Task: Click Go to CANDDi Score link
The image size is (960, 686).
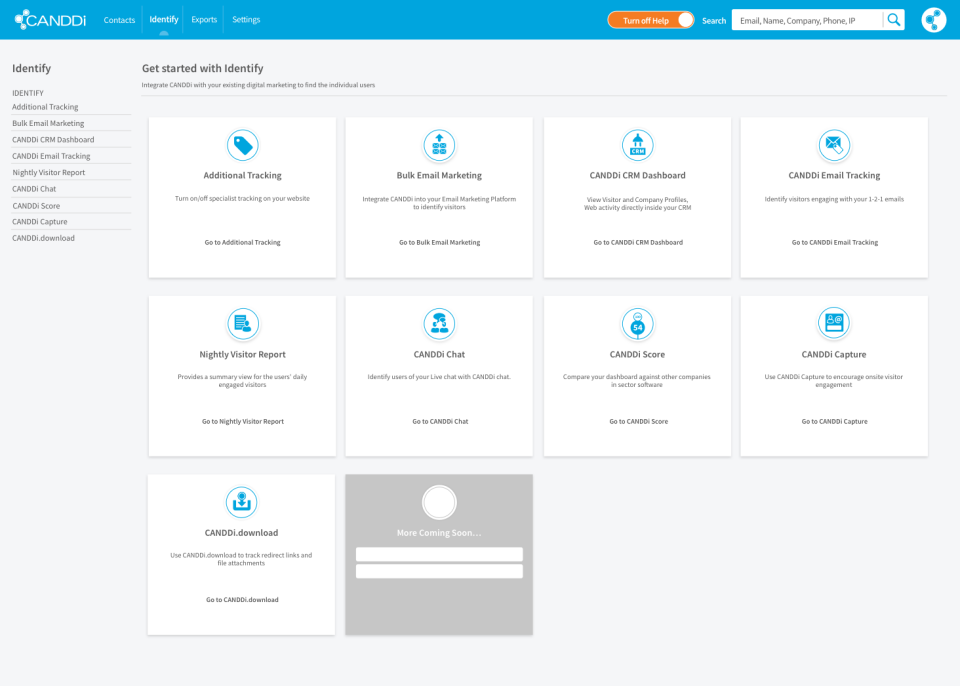Action: click(x=639, y=421)
